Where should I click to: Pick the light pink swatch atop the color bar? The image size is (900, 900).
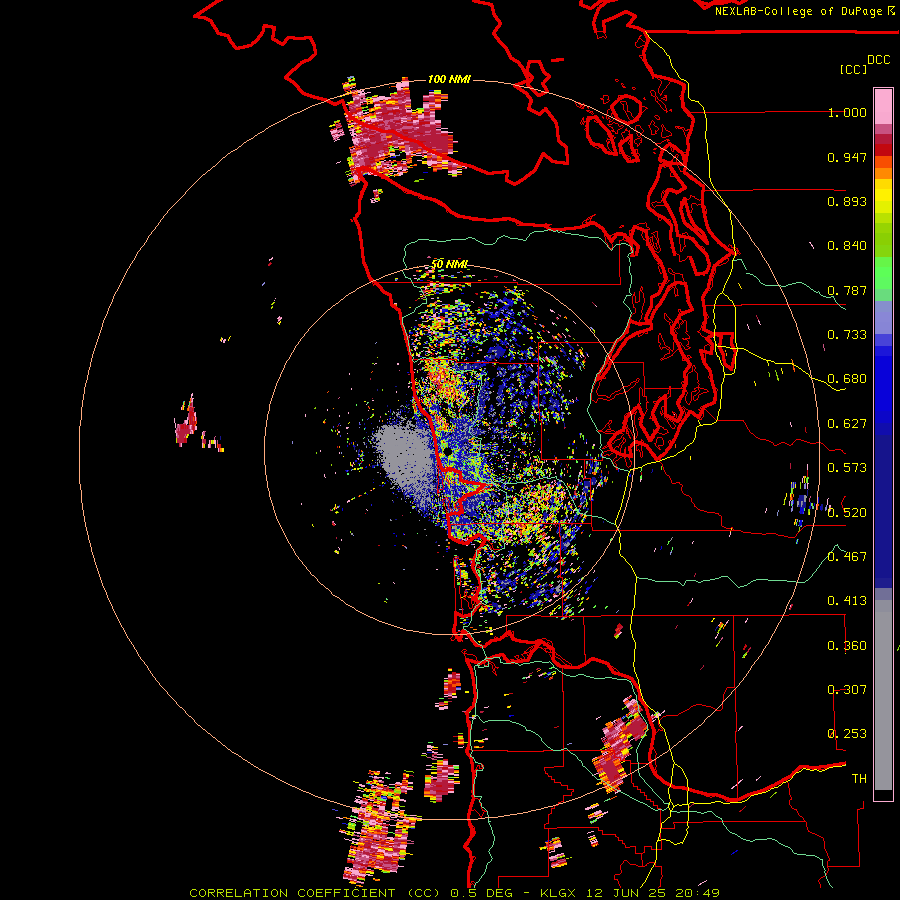(883, 106)
